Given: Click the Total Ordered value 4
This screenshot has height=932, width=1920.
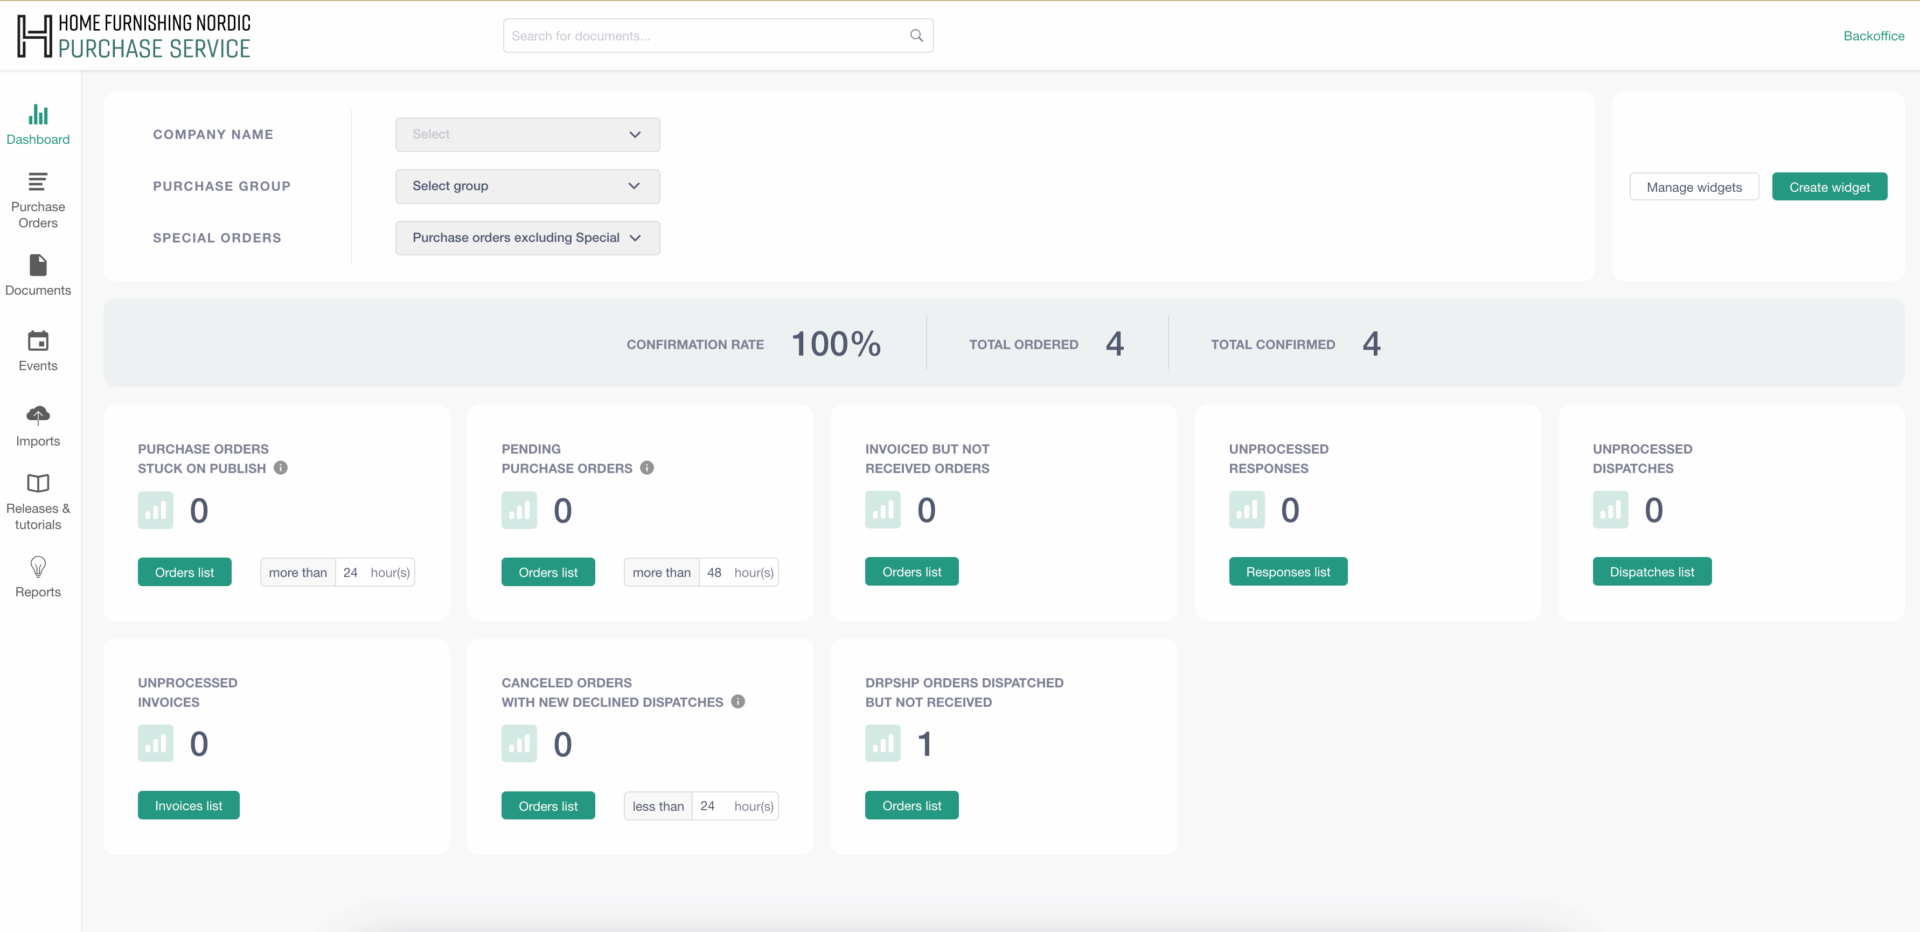Looking at the screenshot, I should [x=1115, y=344].
